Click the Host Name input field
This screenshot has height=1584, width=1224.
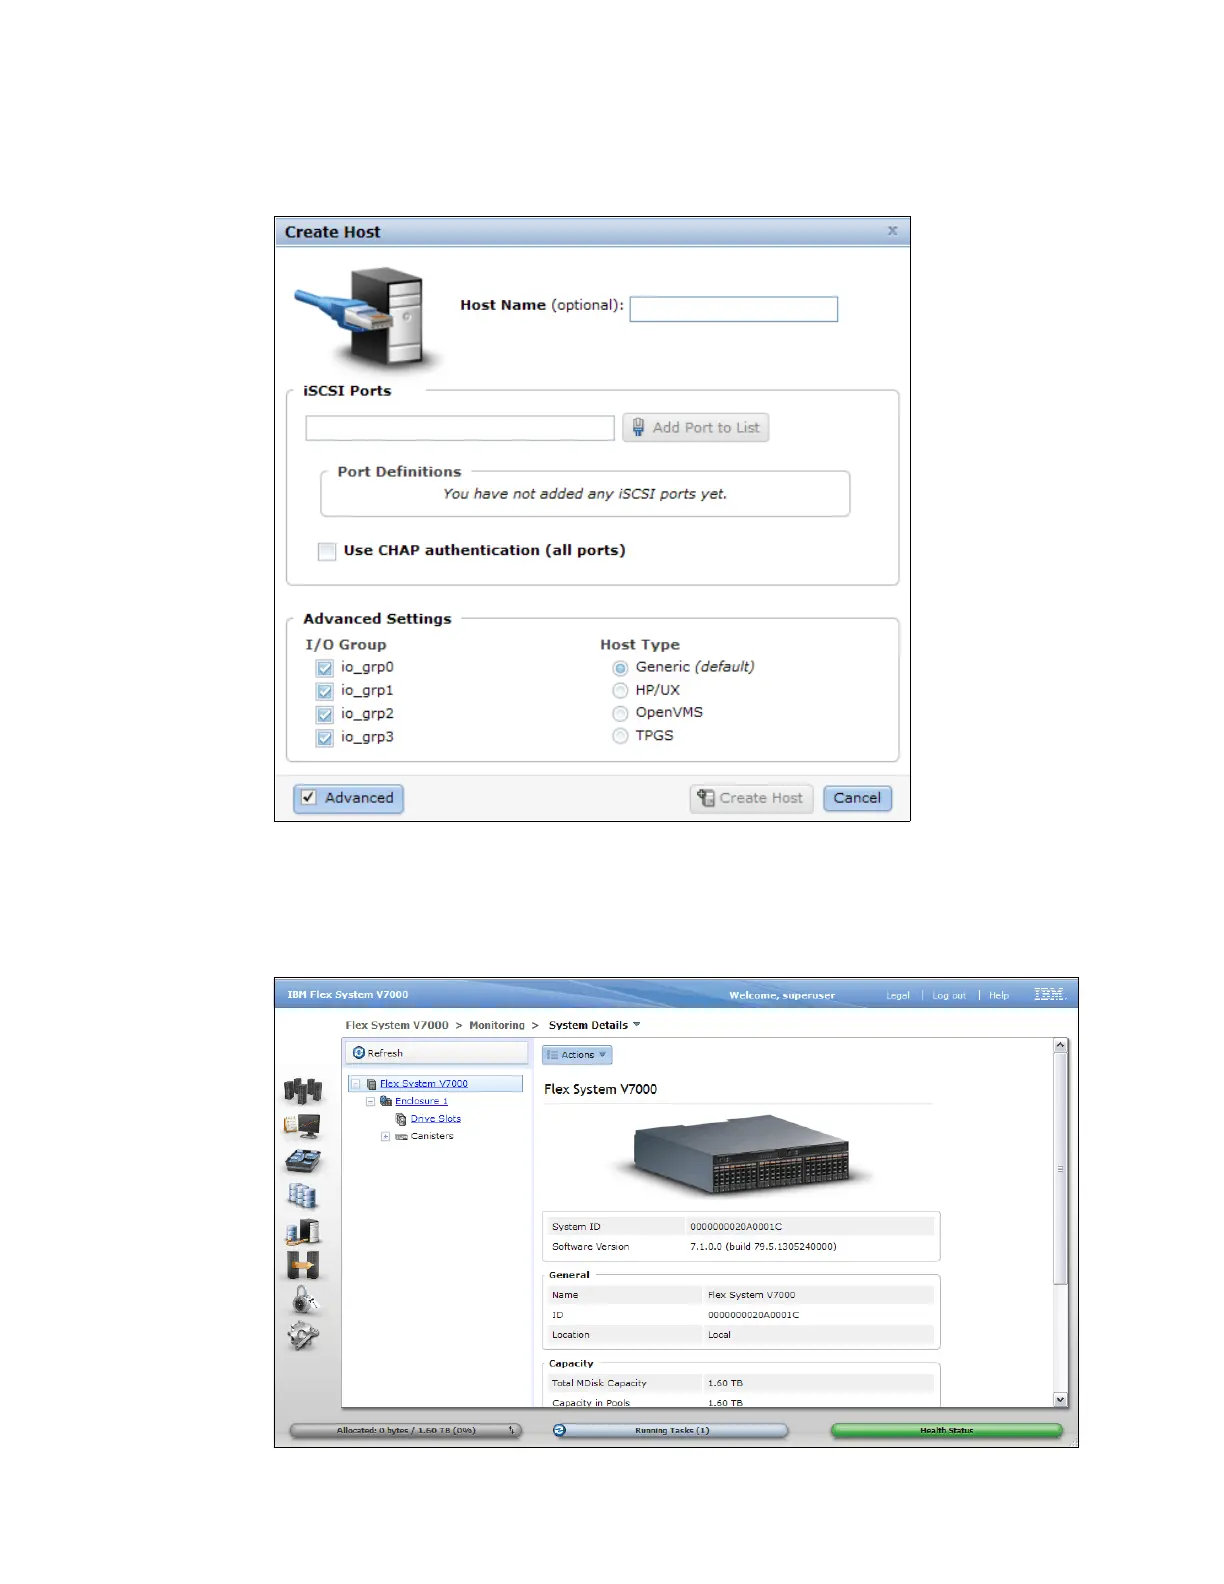click(733, 309)
